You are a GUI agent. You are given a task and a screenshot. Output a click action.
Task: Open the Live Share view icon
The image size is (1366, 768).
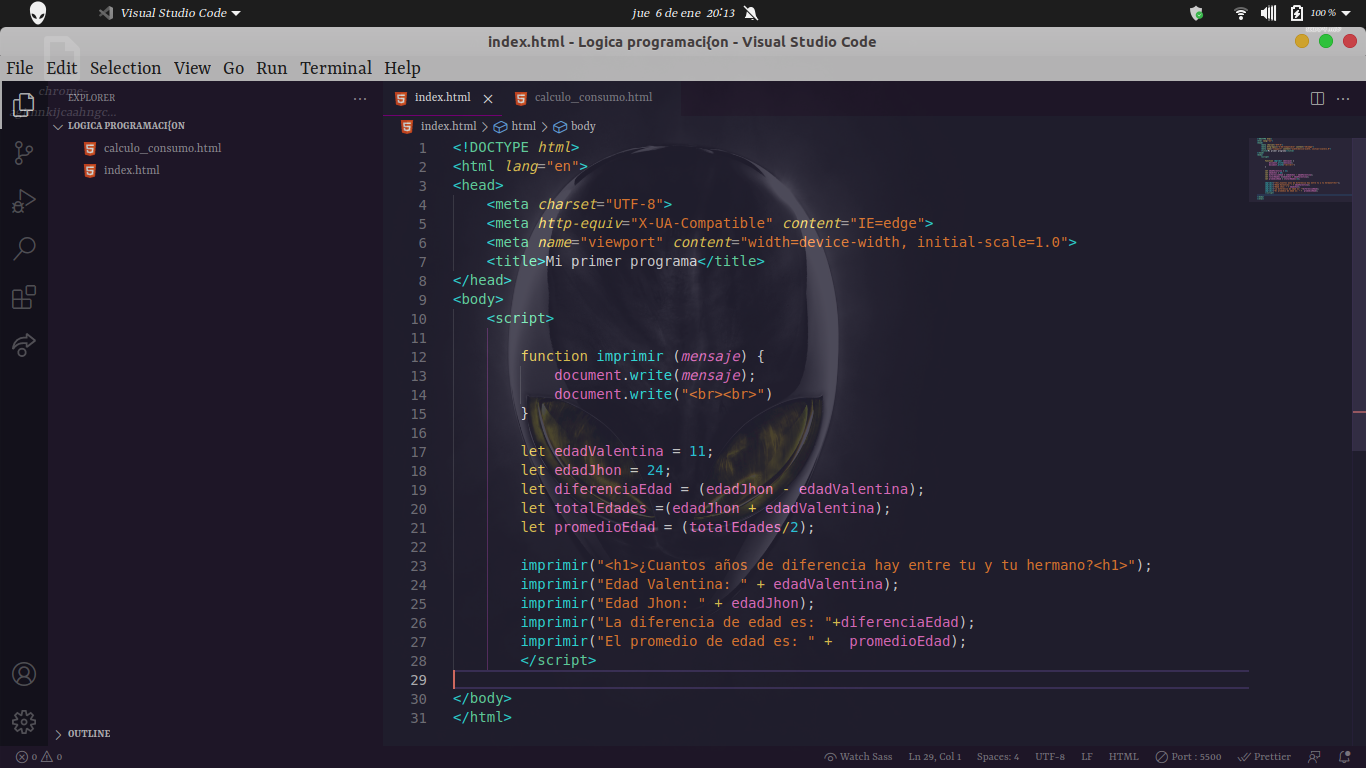click(24, 345)
